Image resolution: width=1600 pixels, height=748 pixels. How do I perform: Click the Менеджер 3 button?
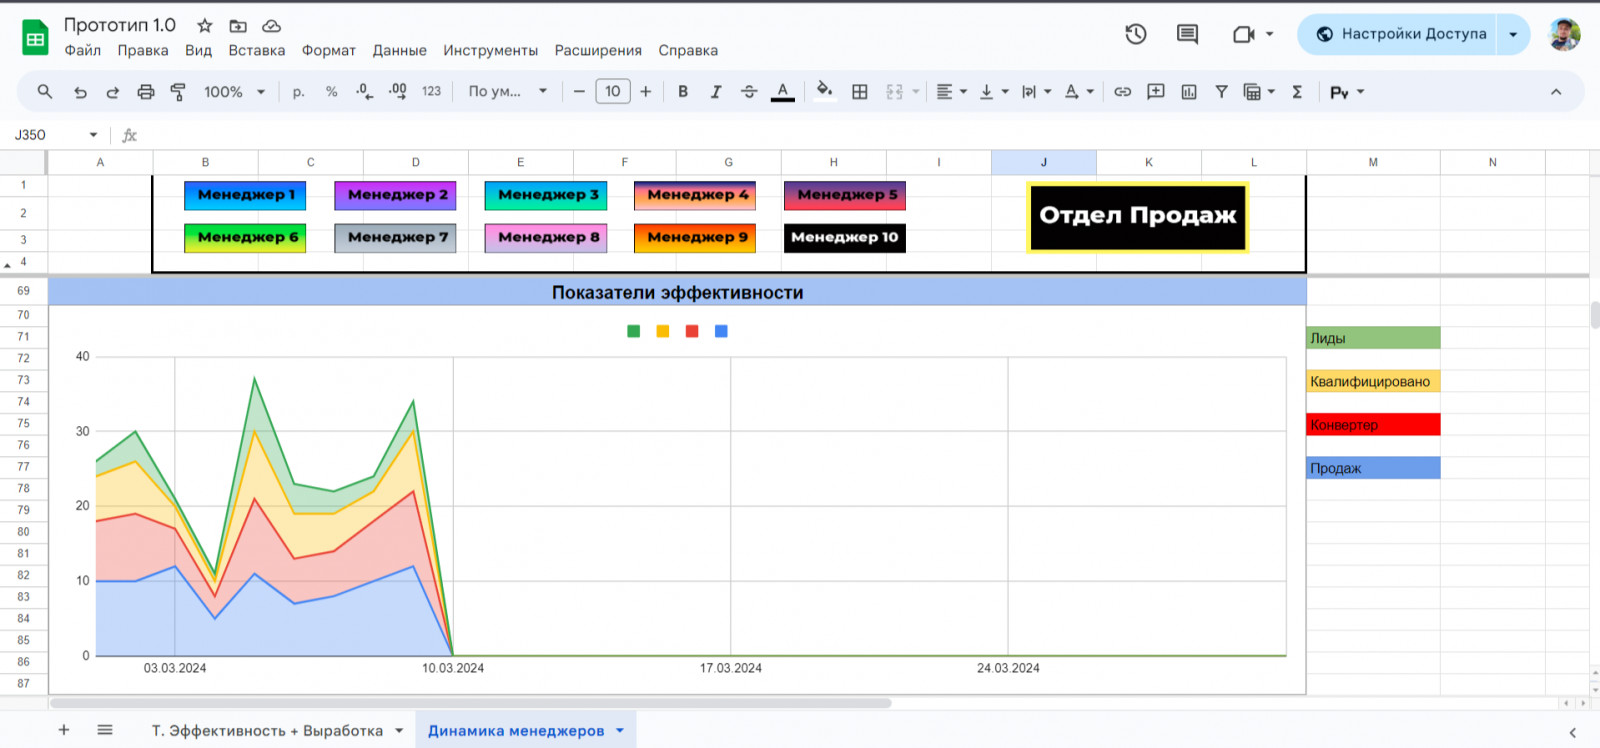(x=546, y=195)
